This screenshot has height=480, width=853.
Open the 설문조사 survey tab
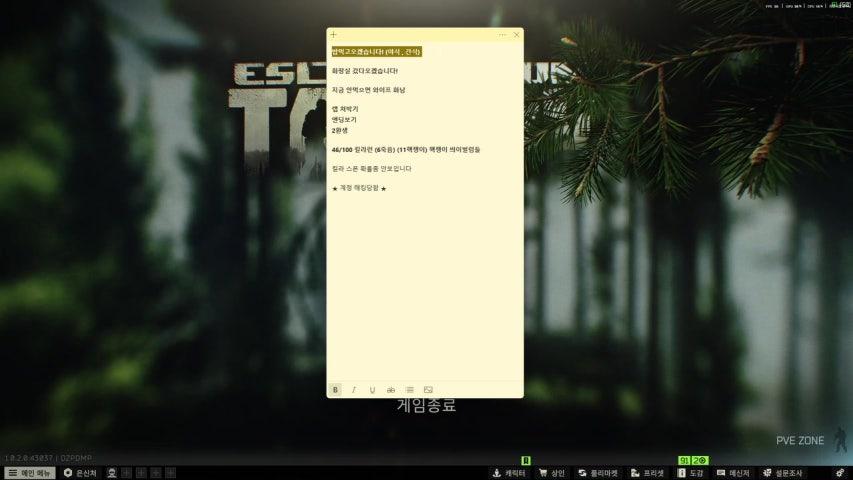coord(783,473)
